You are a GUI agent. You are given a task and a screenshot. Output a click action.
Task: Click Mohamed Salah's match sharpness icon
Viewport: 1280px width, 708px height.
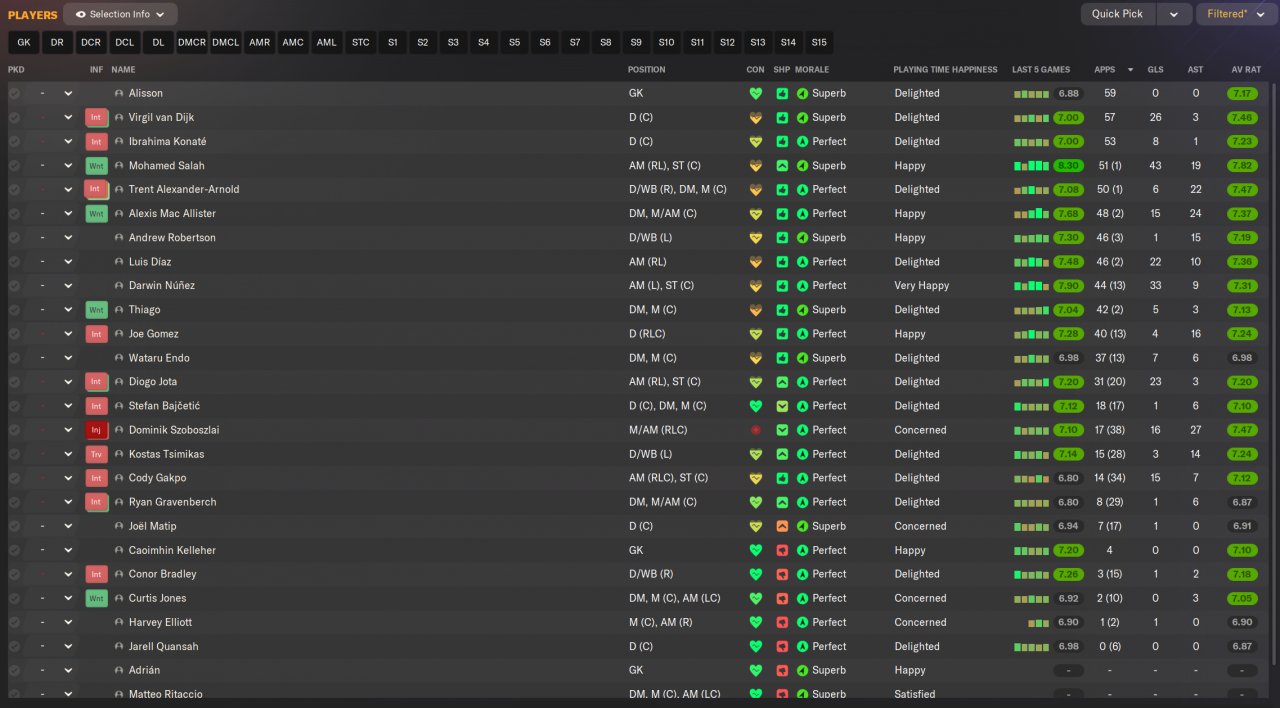tap(782, 166)
